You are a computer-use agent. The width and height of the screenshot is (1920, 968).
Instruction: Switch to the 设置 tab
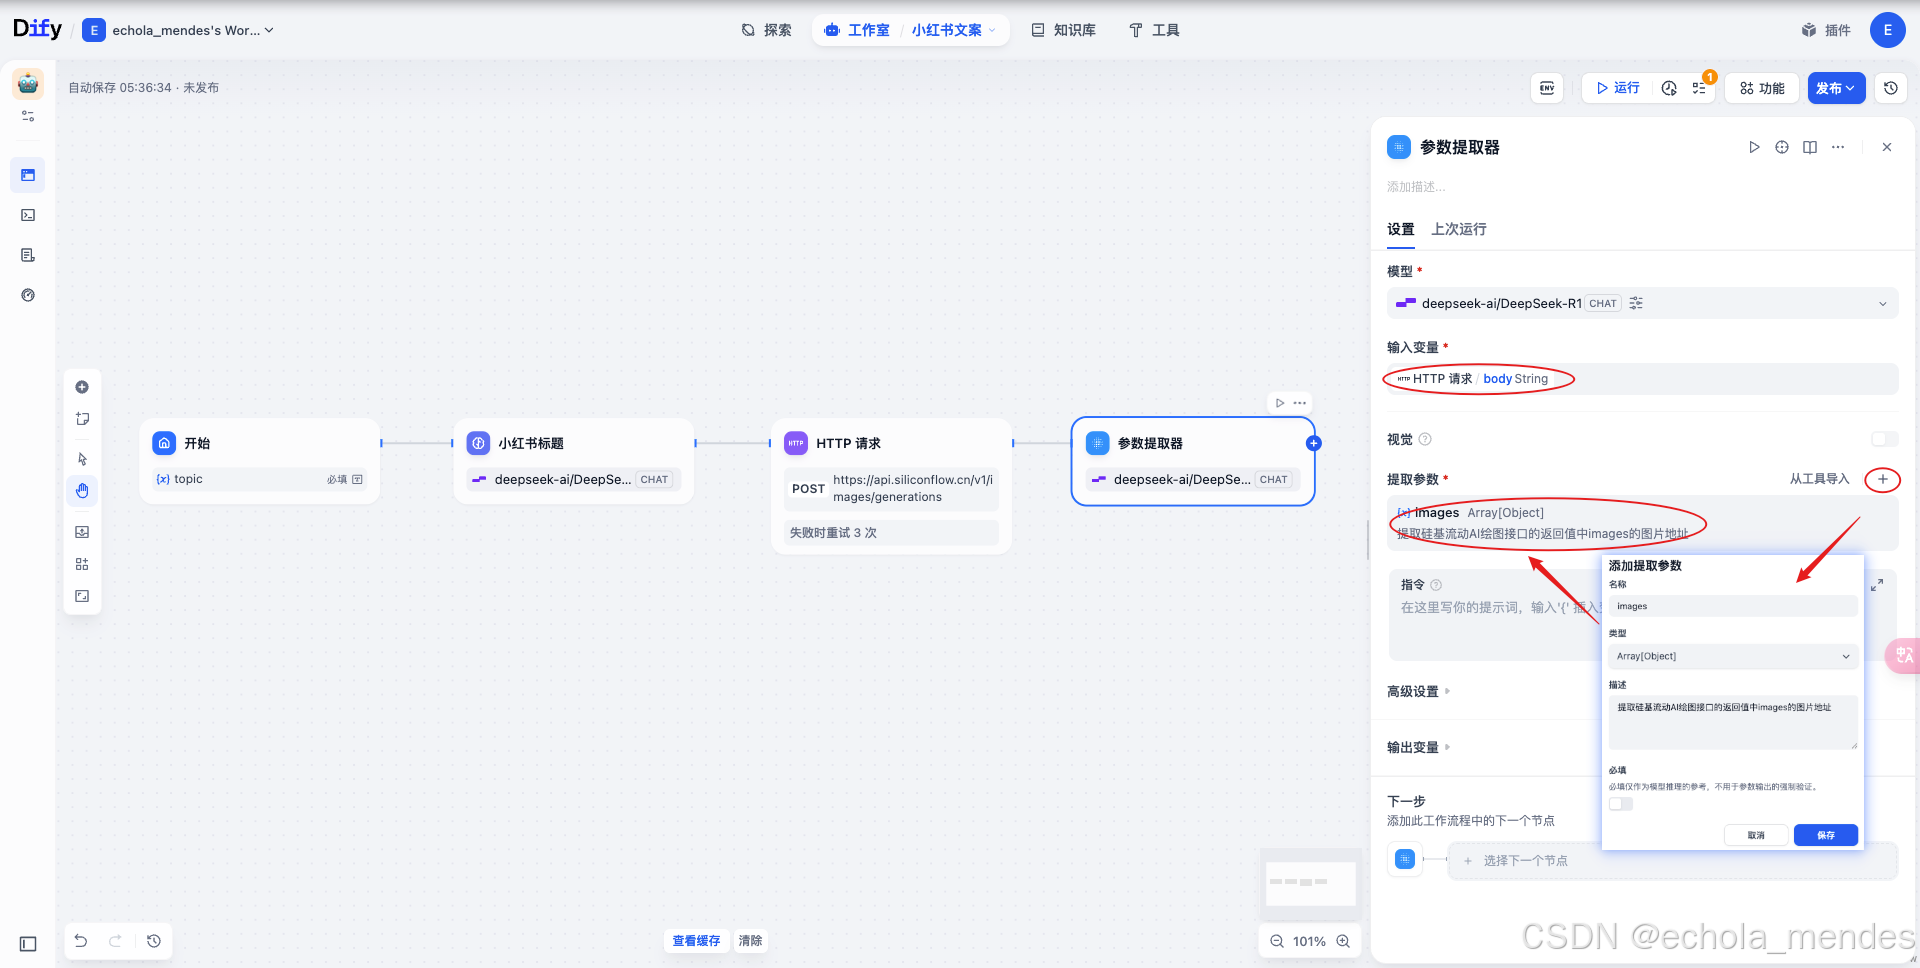point(1400,229)
